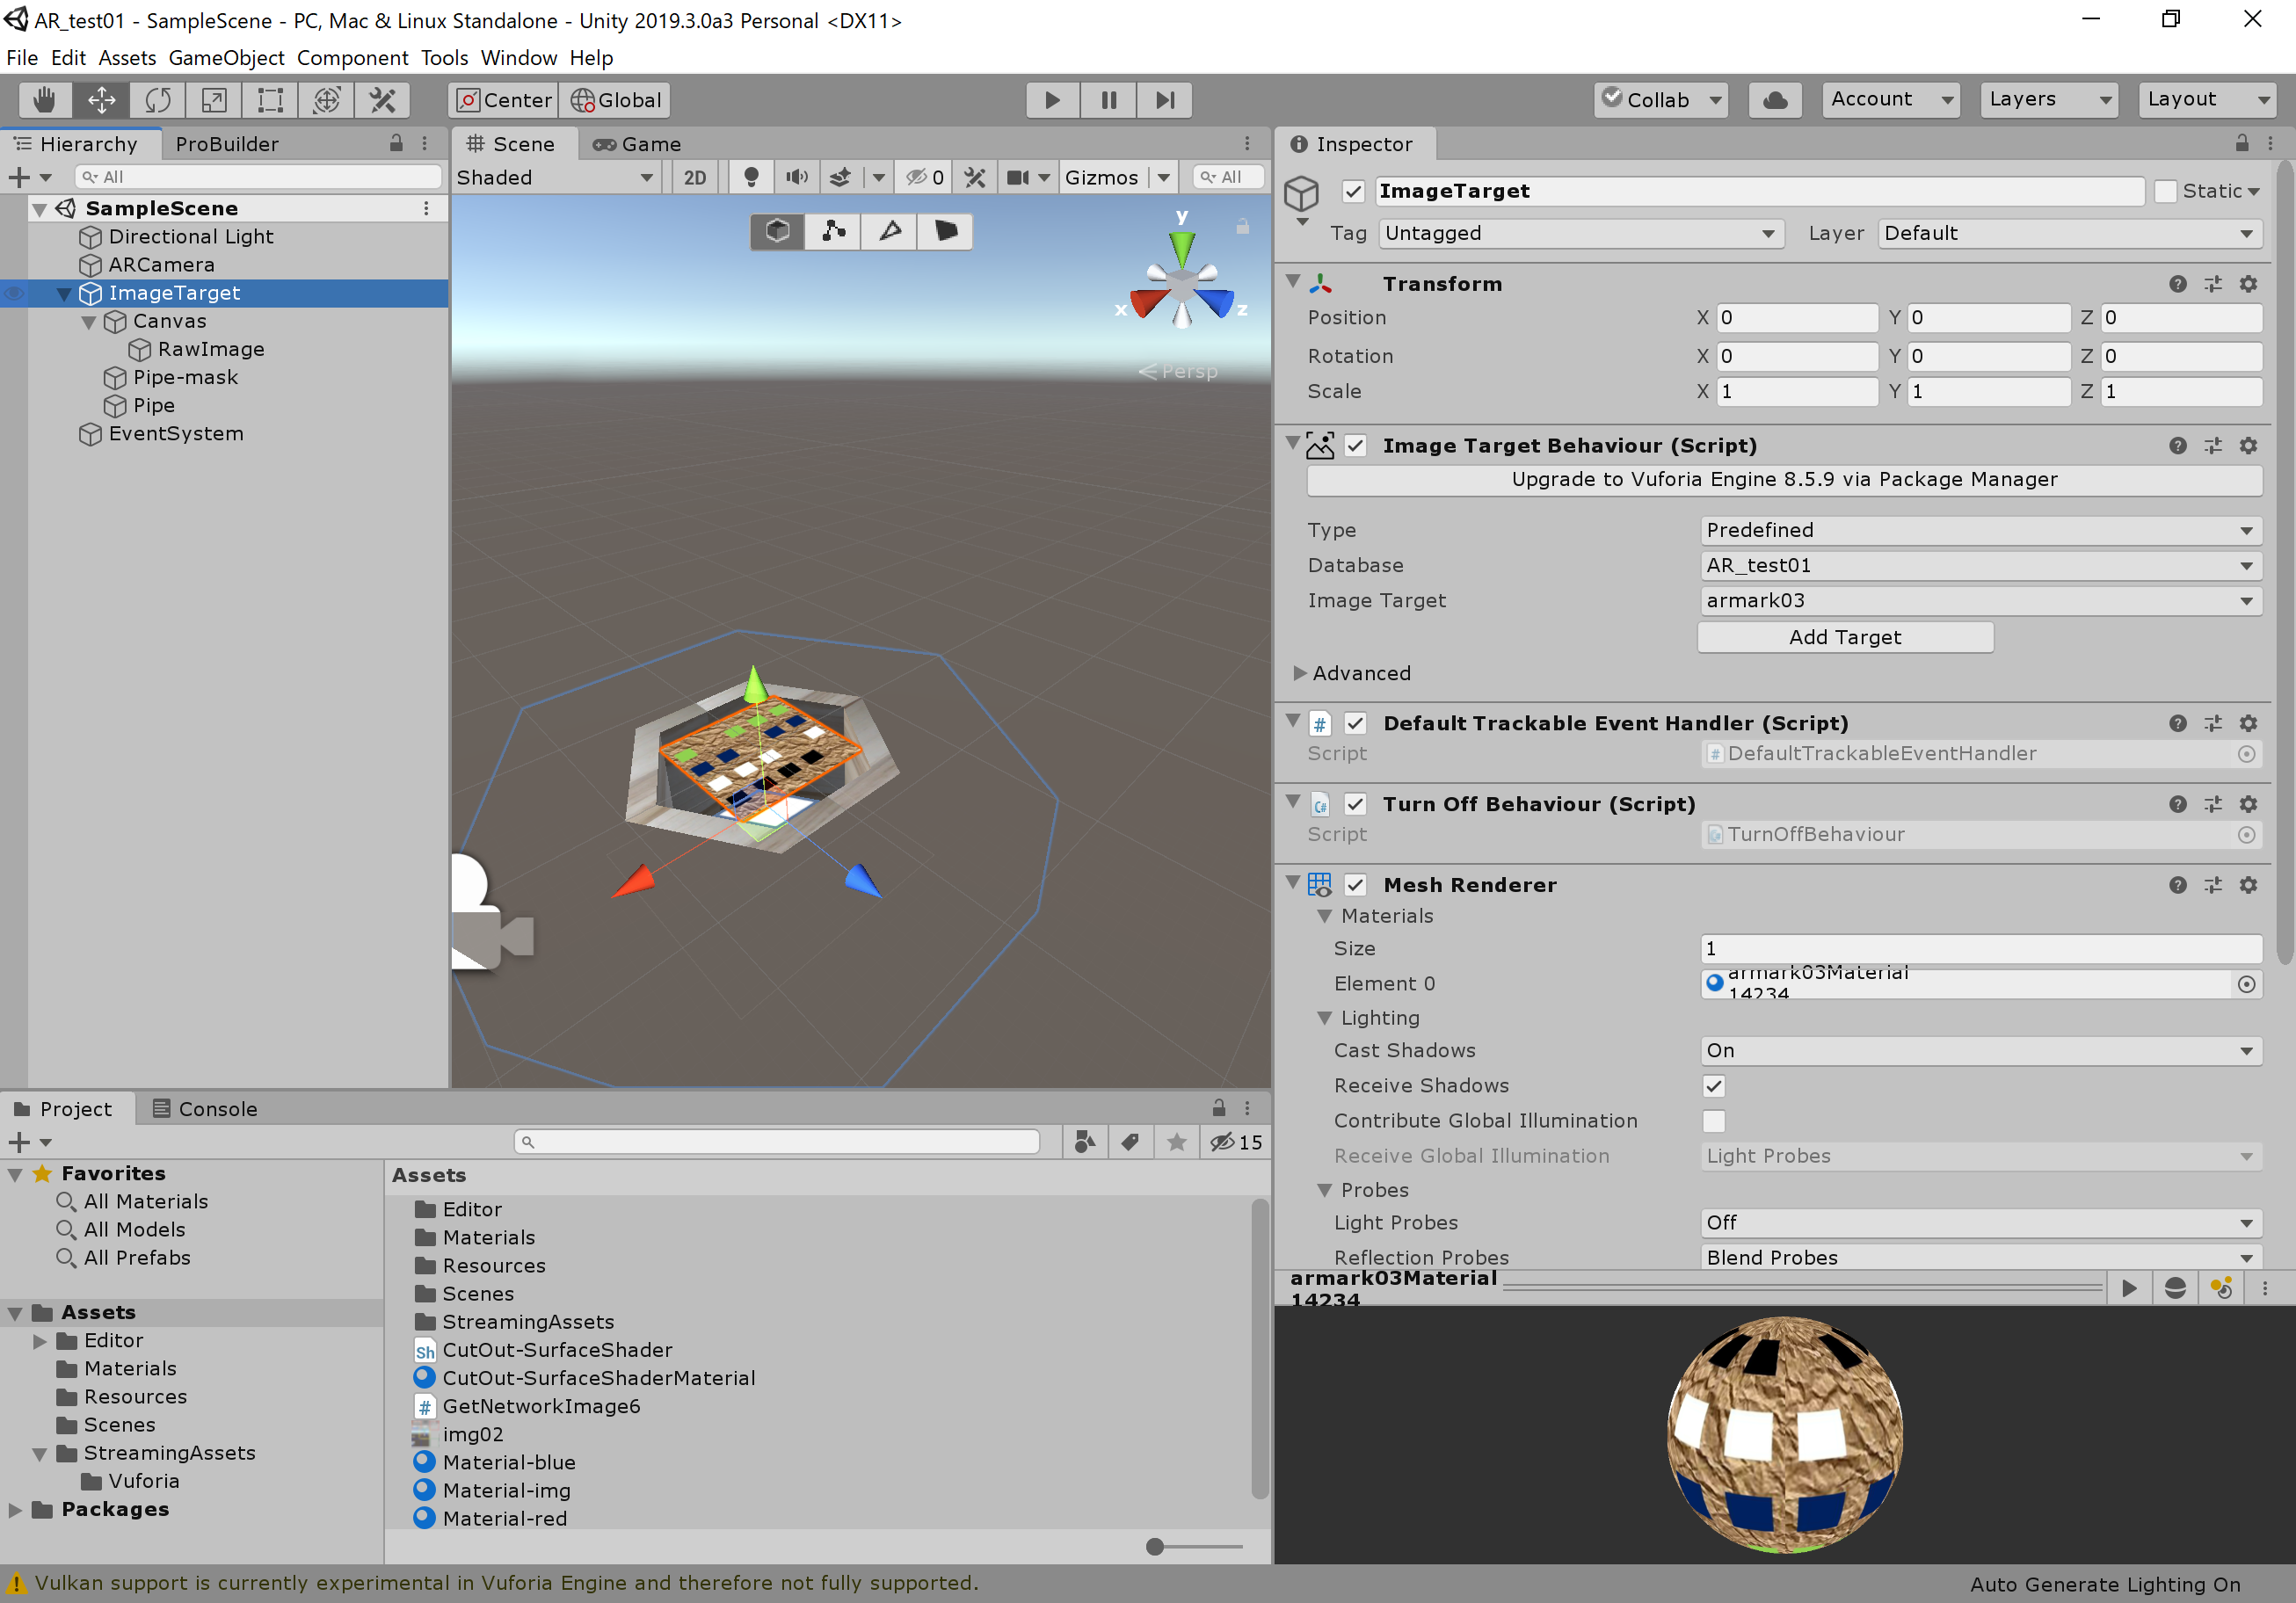This screenshot has height=1603, width=2296.
Task: Toggle the Static checkbox
Action: pyautogui.click(x=2165, y=191)
